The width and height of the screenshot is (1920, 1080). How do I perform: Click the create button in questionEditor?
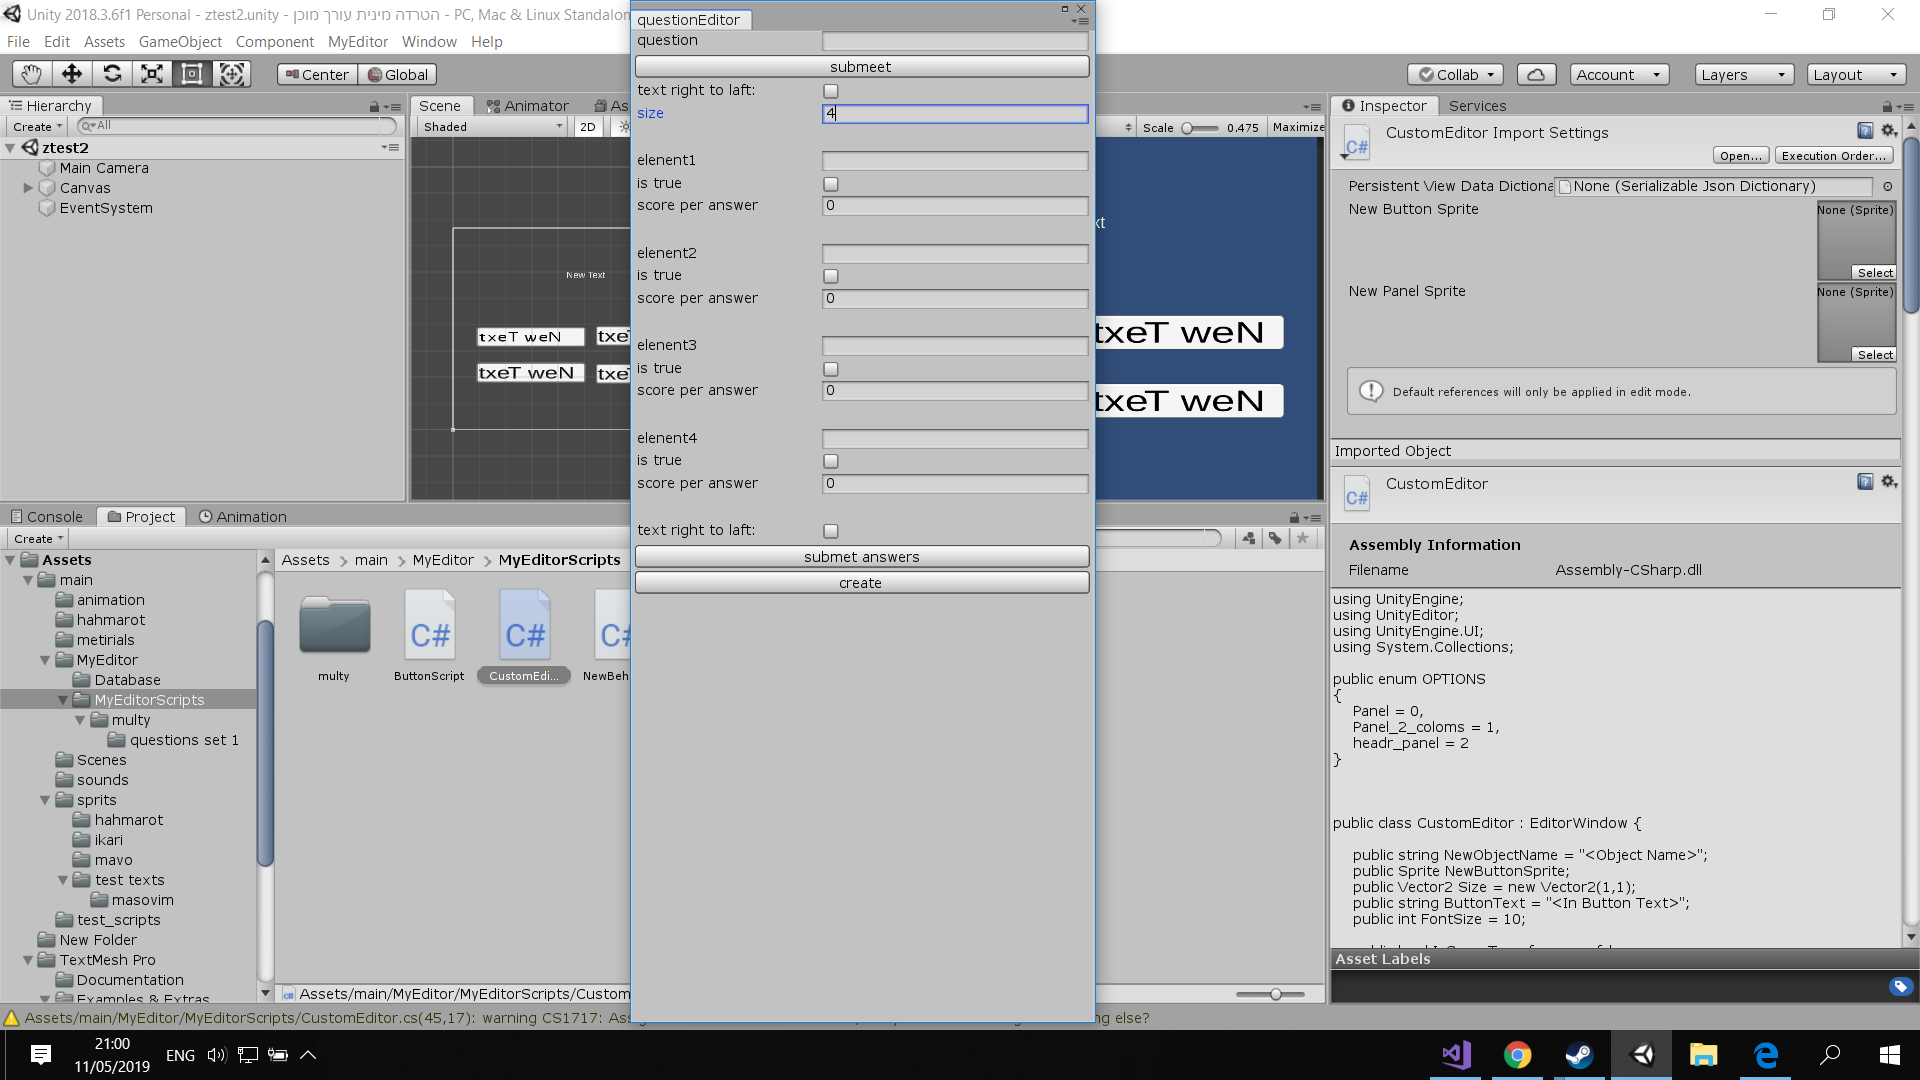[861, 583]
